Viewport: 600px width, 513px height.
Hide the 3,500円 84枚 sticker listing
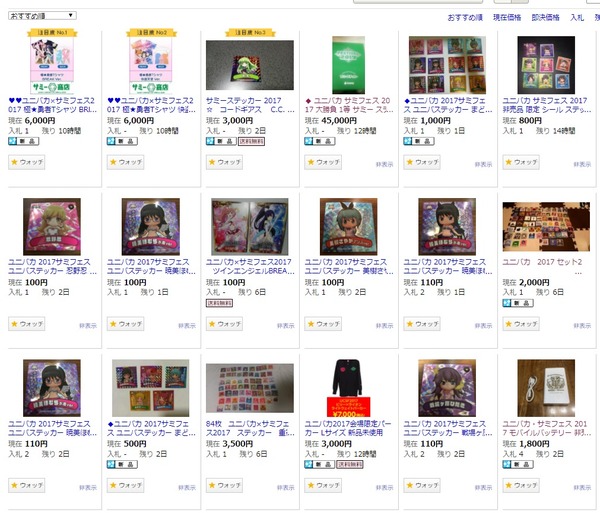click(x=285, y=488)
